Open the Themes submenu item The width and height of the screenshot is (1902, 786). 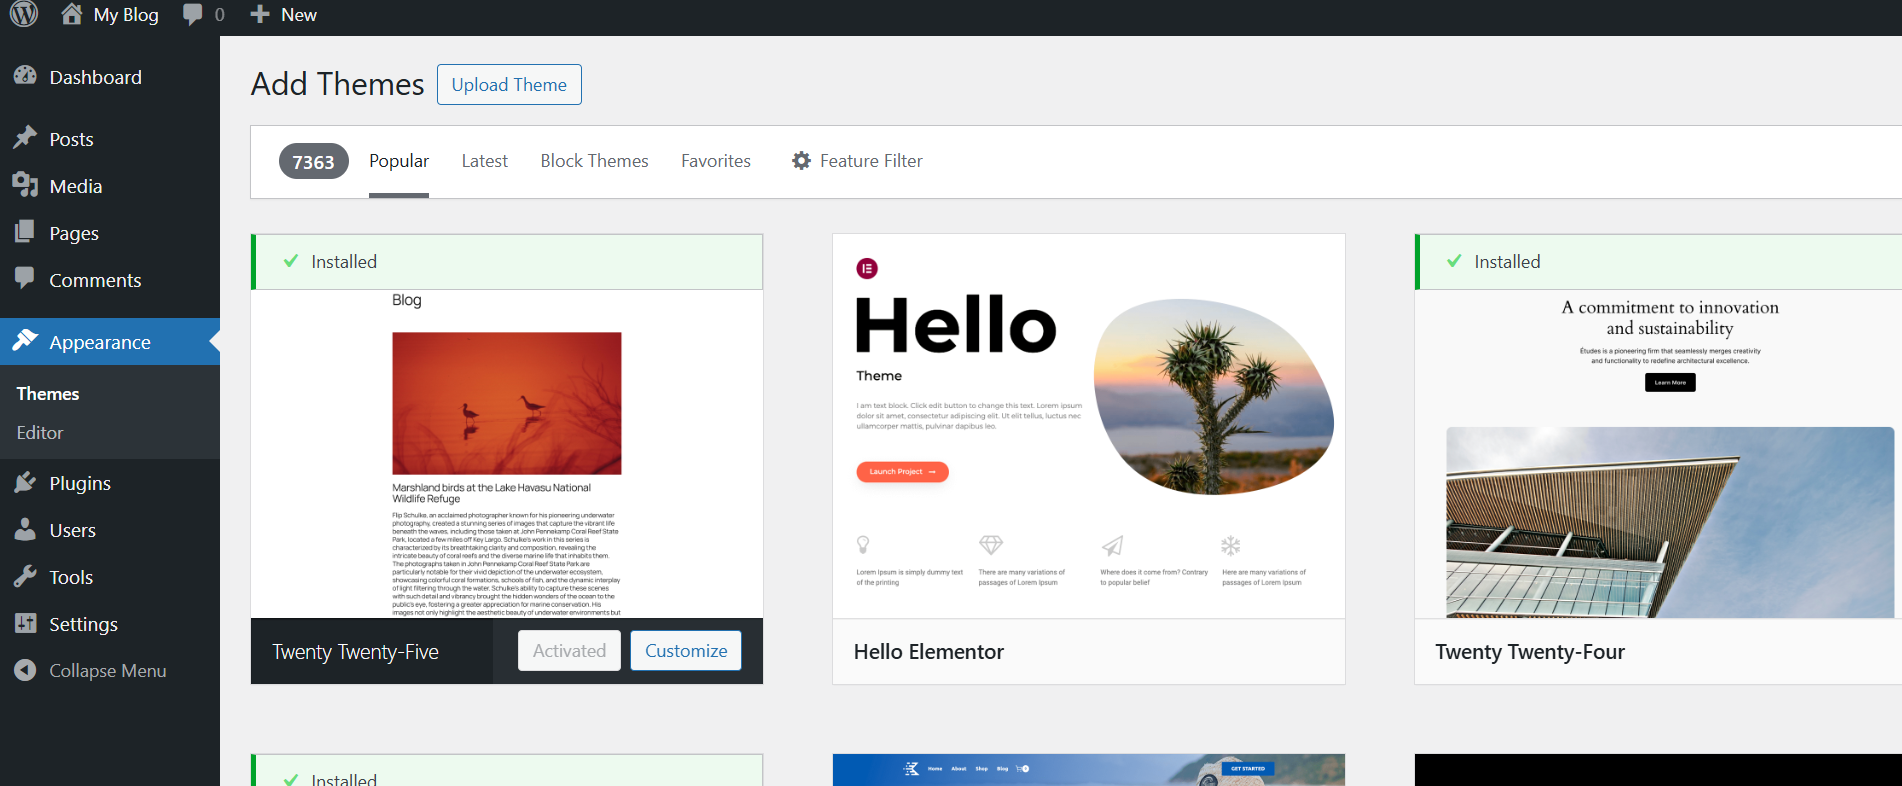tap(48, 394)
